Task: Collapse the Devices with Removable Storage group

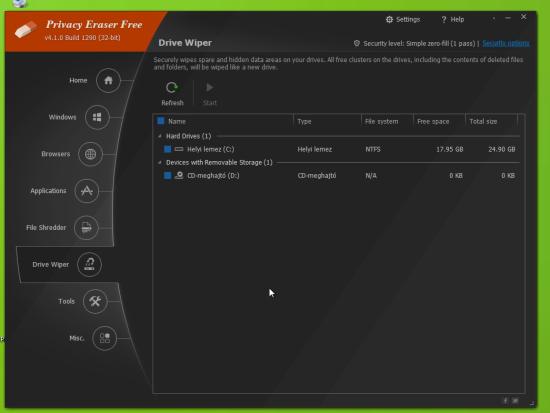Action: coord(160,162)
